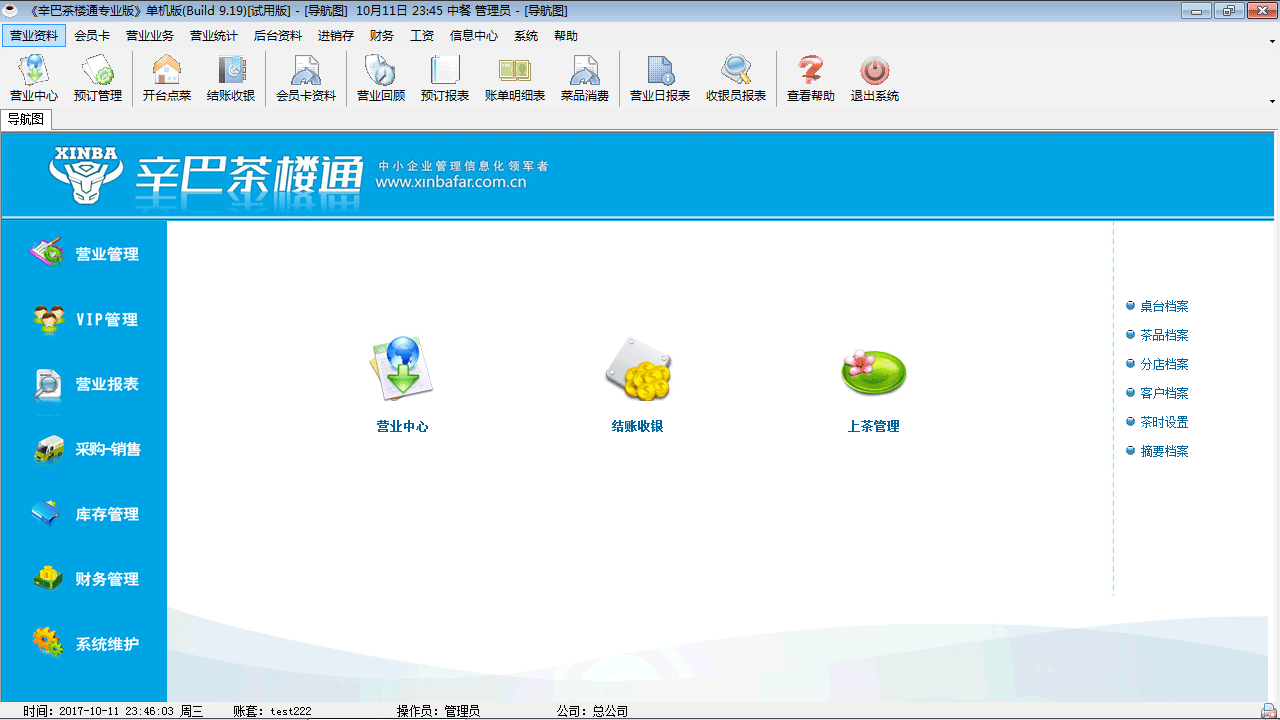Open 会员卡资料 toolbar icon
The width and height of the screenshot is (1280, 720).
coord(305,79)
